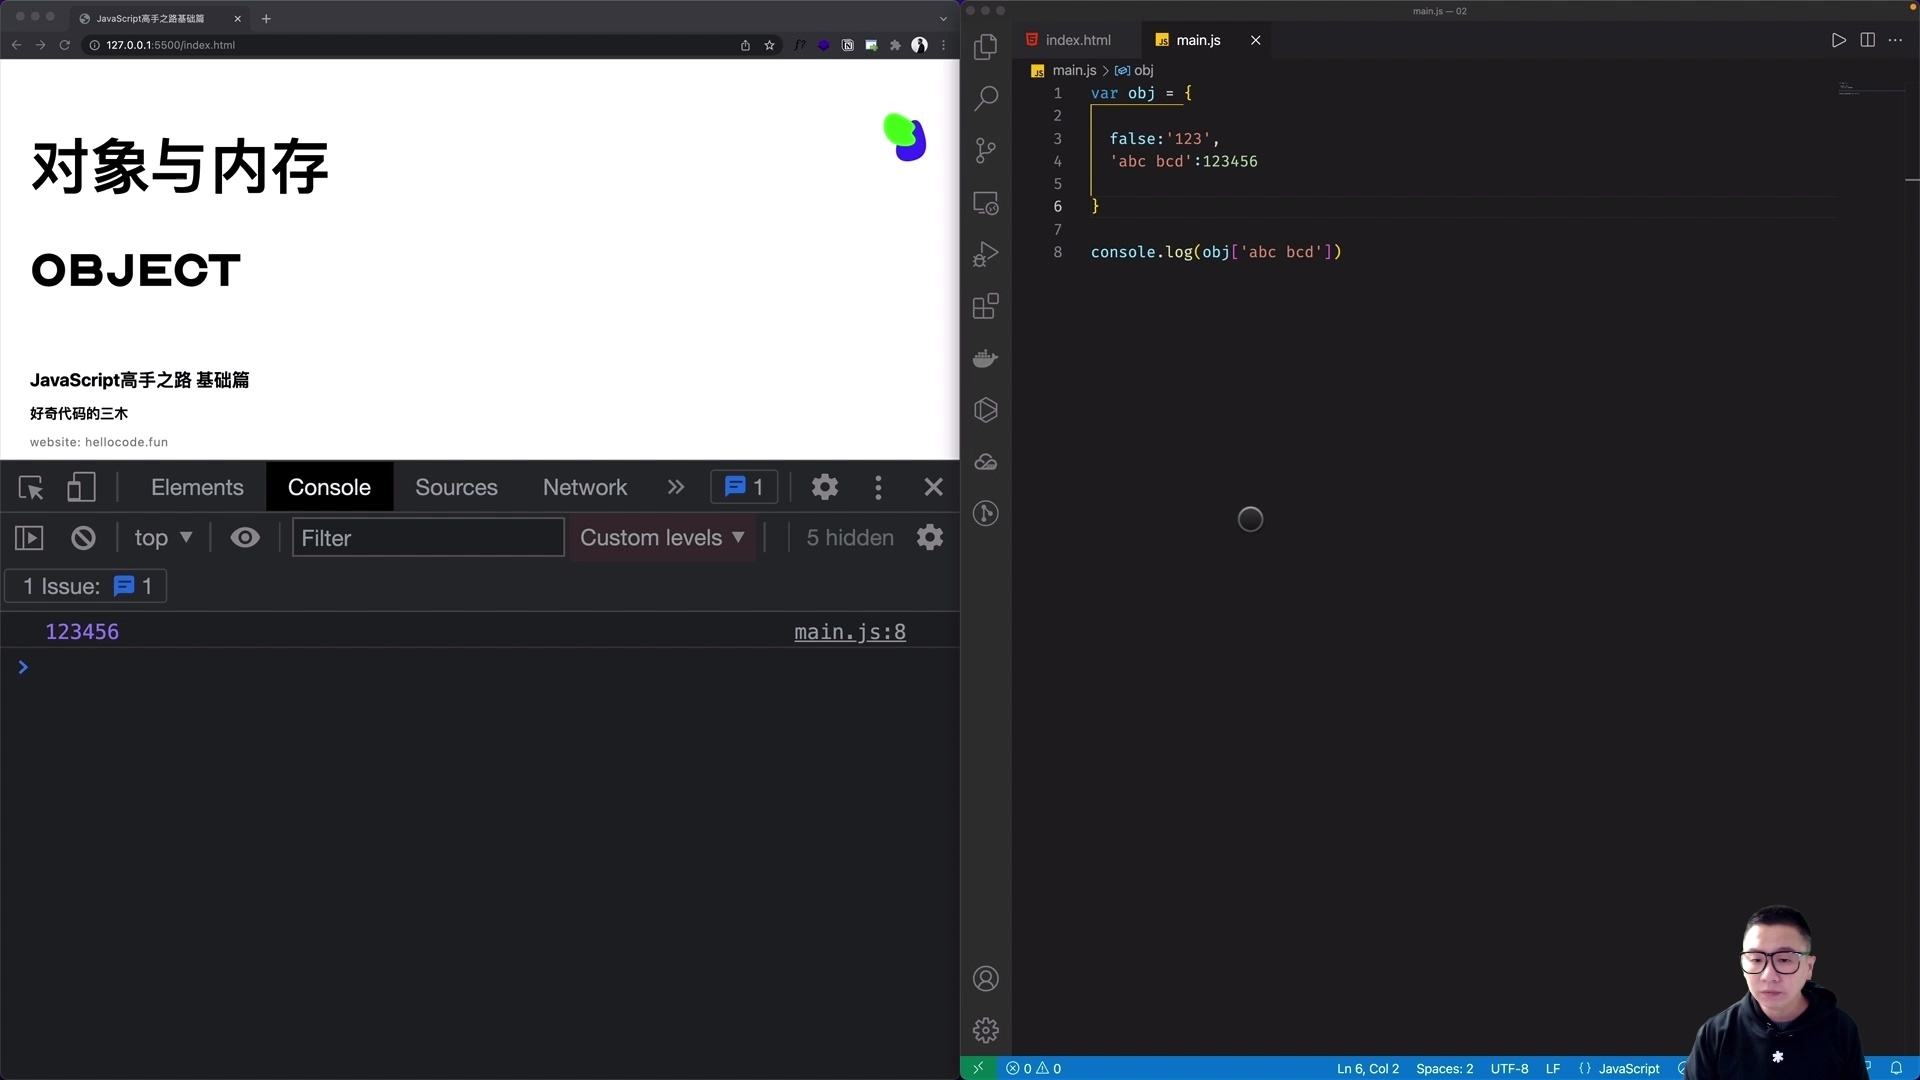Switch to the Sources tab in DevTools
The width and height of the screenshot is (1920, 1080).
[456, 487]
